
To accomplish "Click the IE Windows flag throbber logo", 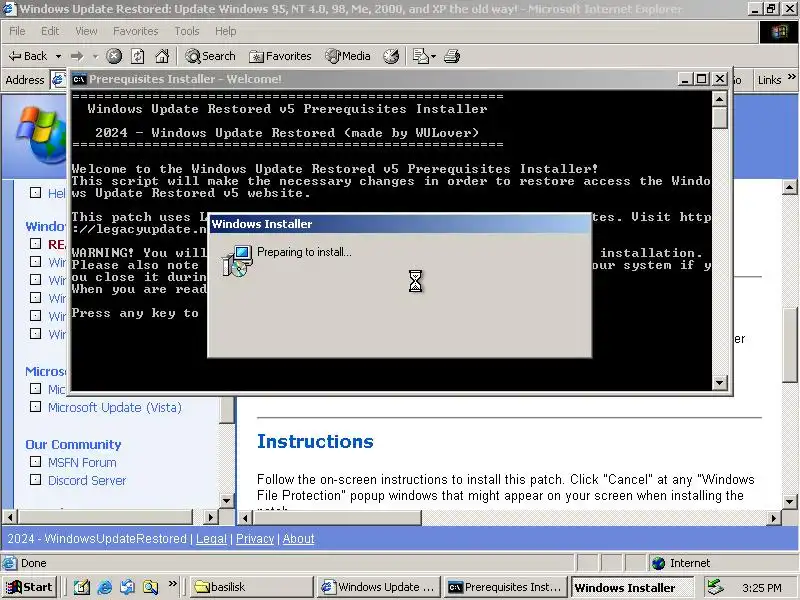I will (779, 32).
